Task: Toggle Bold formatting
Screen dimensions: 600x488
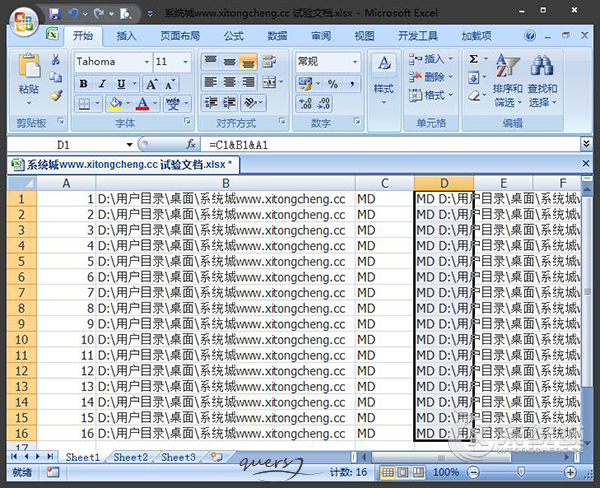Action: point(83,84)
